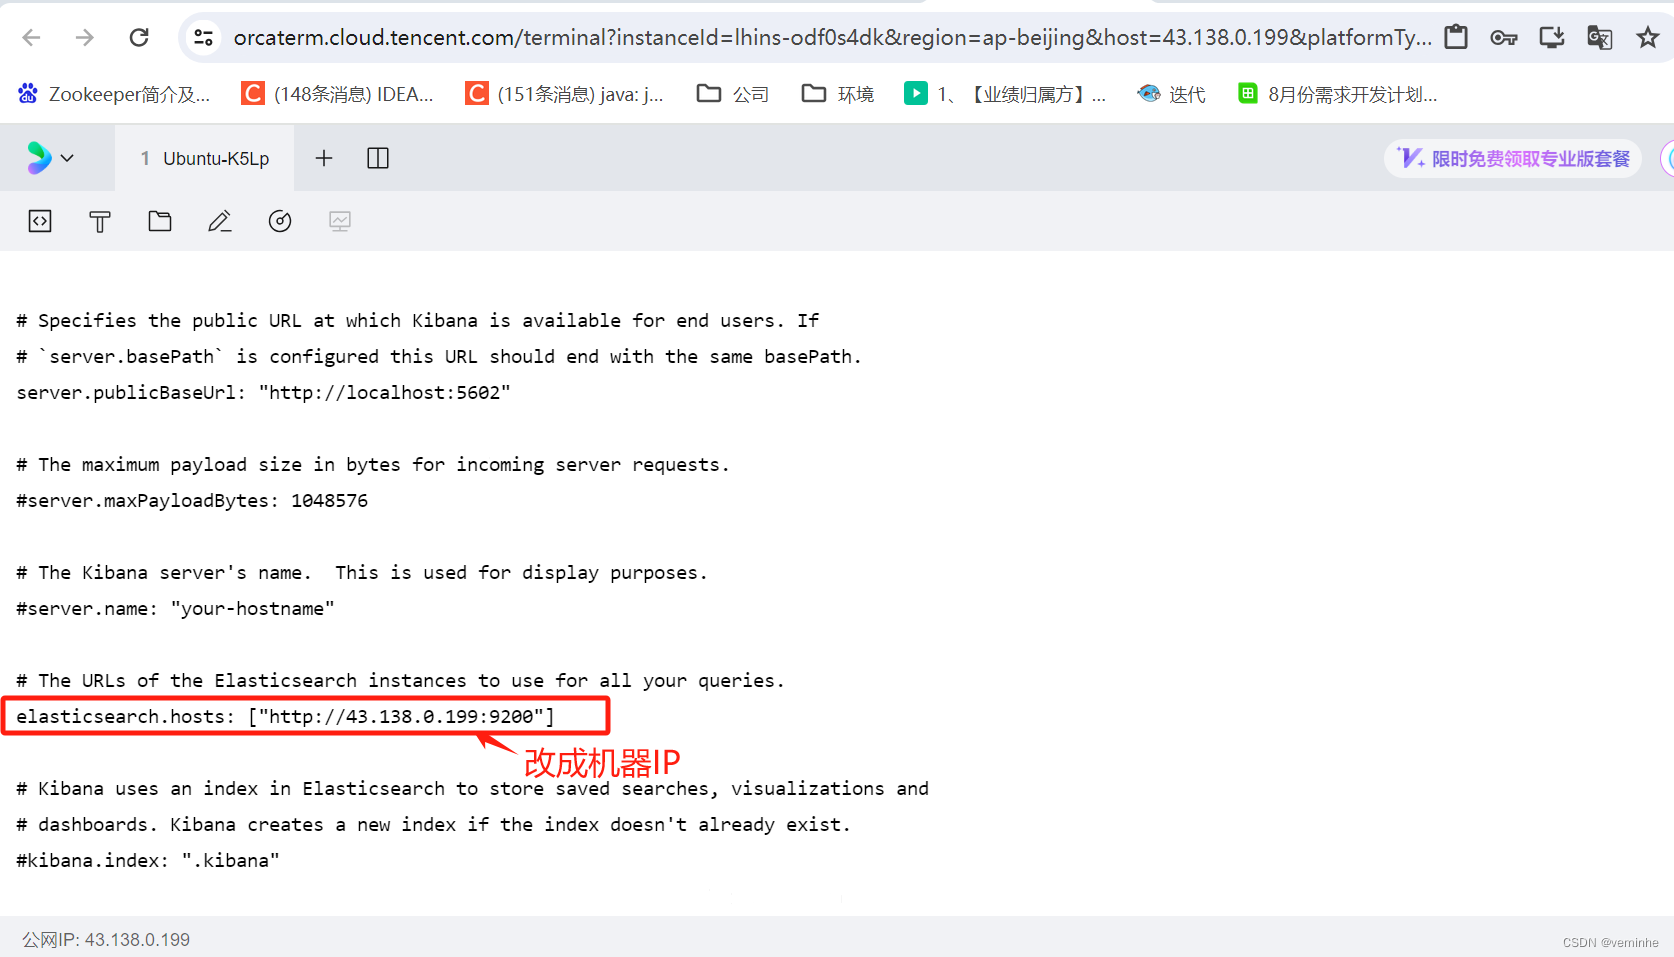This screenshot has height=957, width=1674.
Task: Open the Zookeeper简介及... bookmark
Action: (113, 93)
